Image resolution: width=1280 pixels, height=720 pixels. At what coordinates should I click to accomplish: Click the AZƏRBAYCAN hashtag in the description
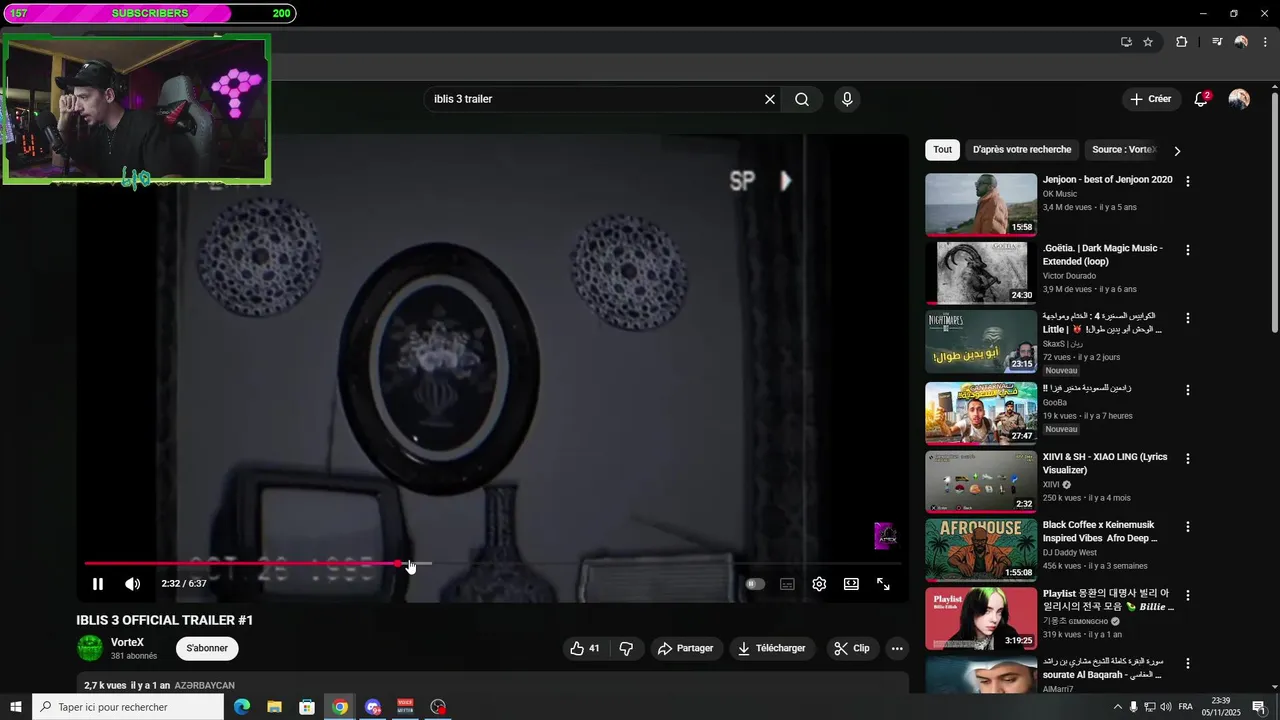pyautogui.click(x=205, y=686)
